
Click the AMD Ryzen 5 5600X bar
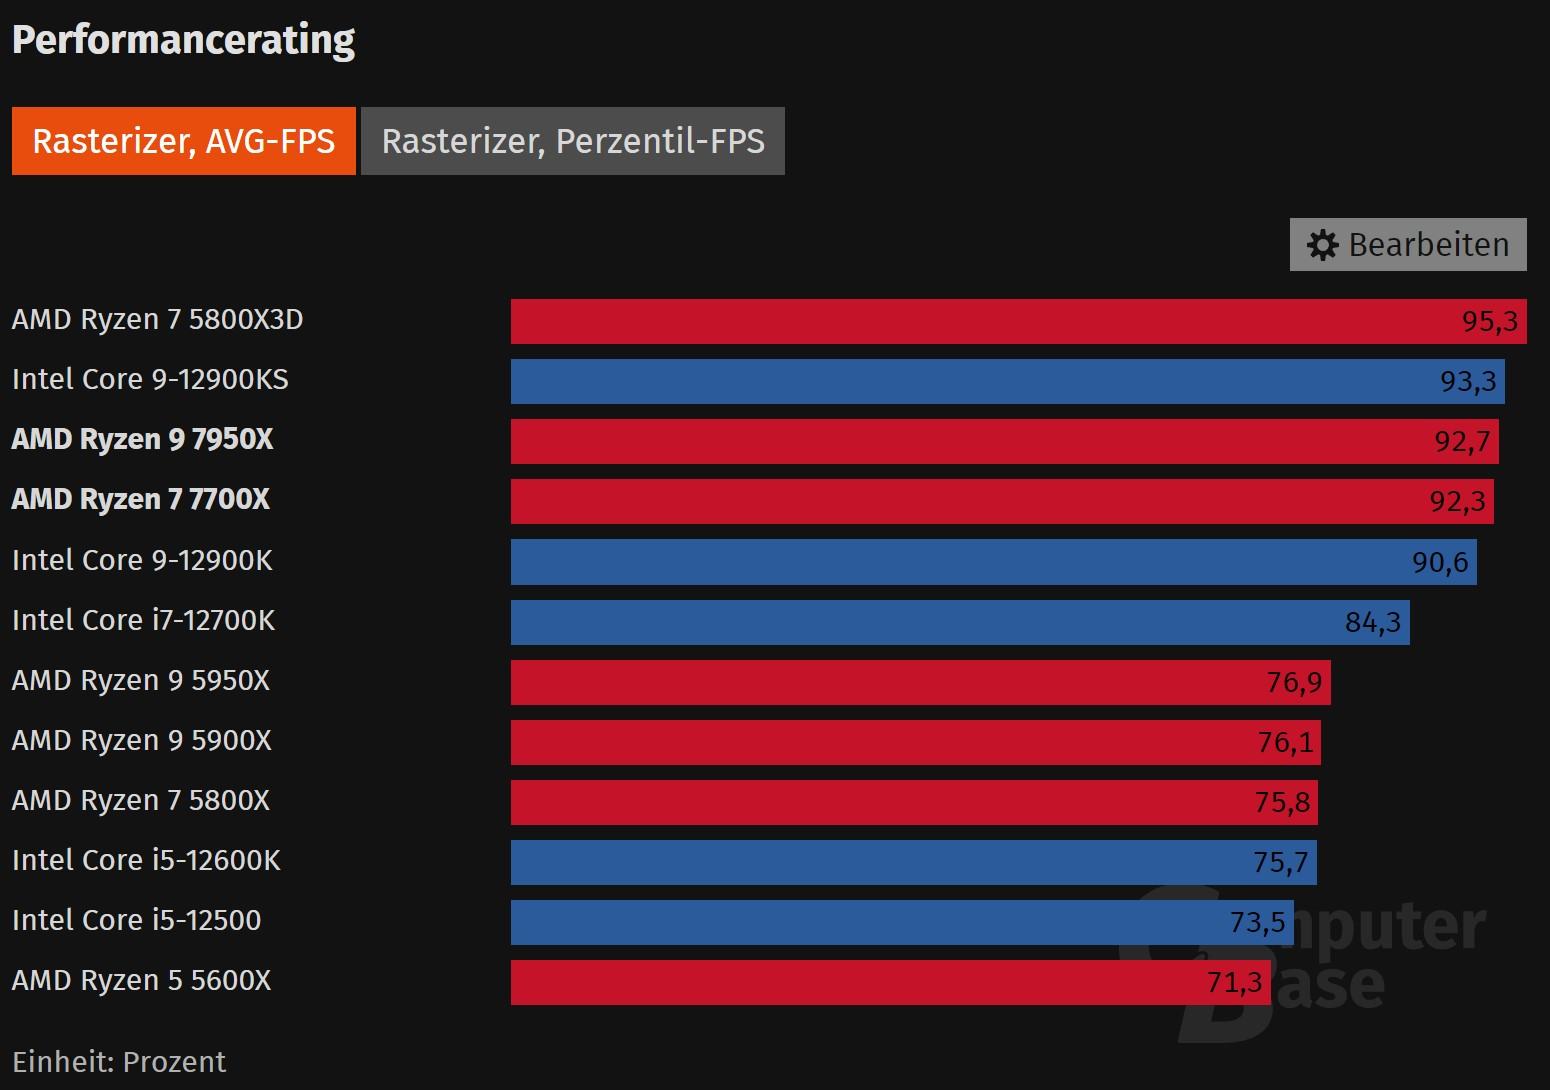(891, 982)
